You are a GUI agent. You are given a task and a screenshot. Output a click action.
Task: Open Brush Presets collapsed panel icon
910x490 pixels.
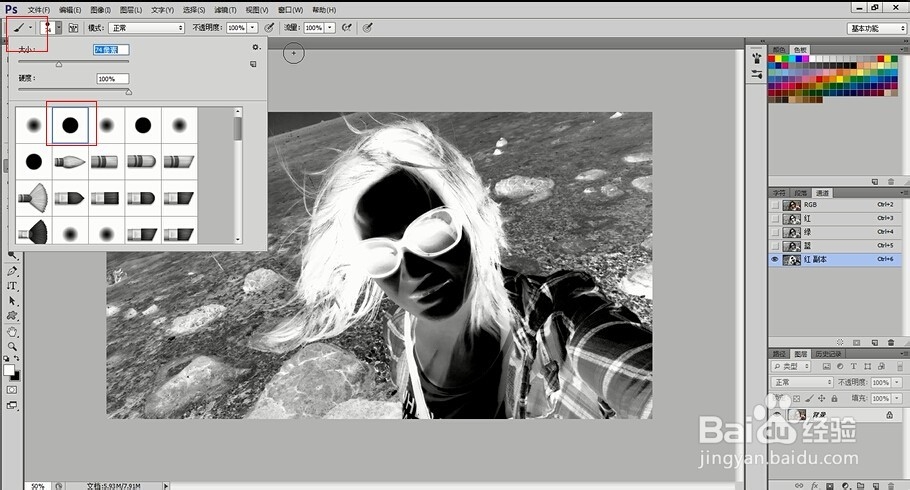click(756, 58)
